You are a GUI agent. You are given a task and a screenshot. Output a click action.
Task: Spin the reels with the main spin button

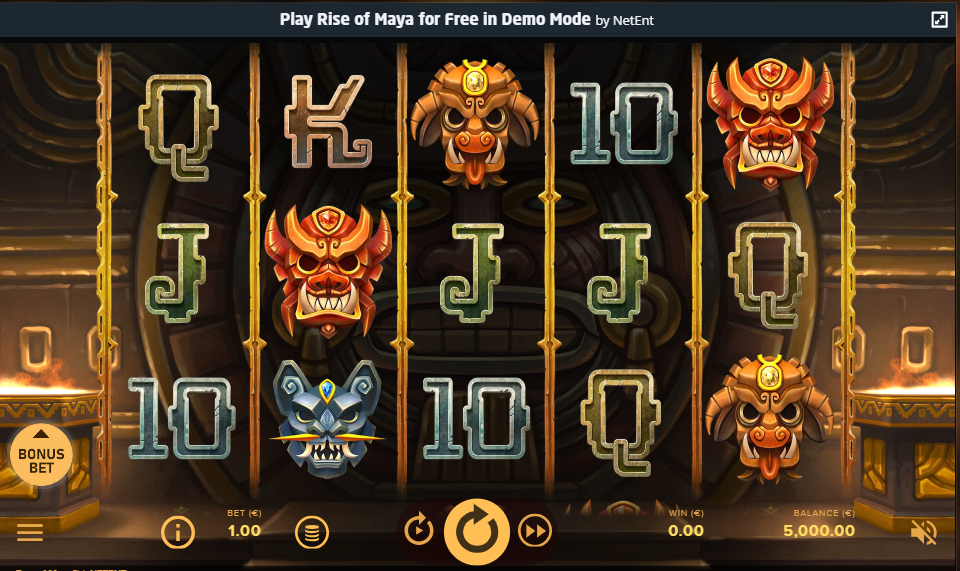point(476,531)
